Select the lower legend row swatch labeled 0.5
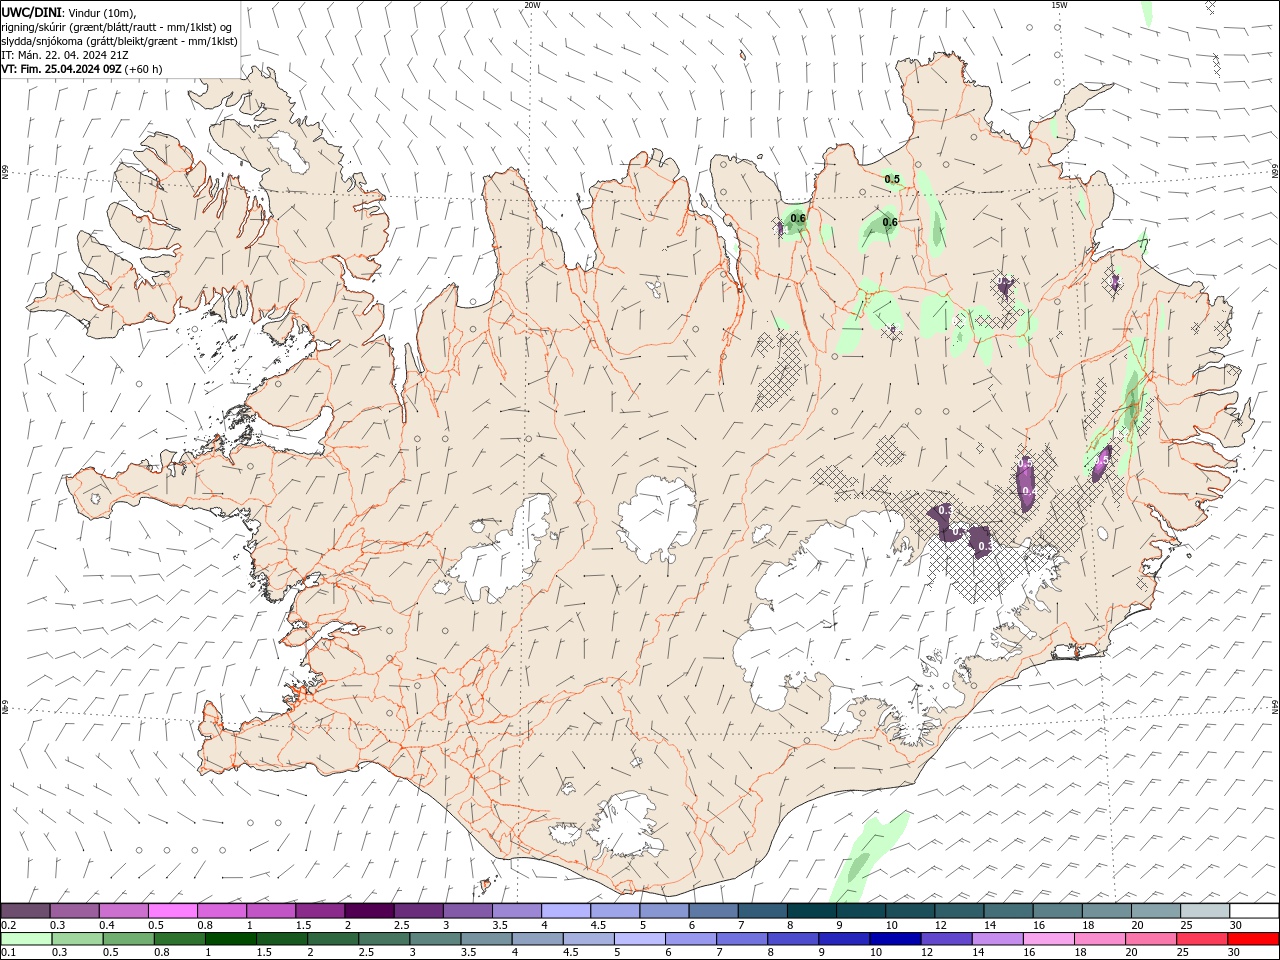The width and height of the screenshot is (1280, 960). point(128,939)
